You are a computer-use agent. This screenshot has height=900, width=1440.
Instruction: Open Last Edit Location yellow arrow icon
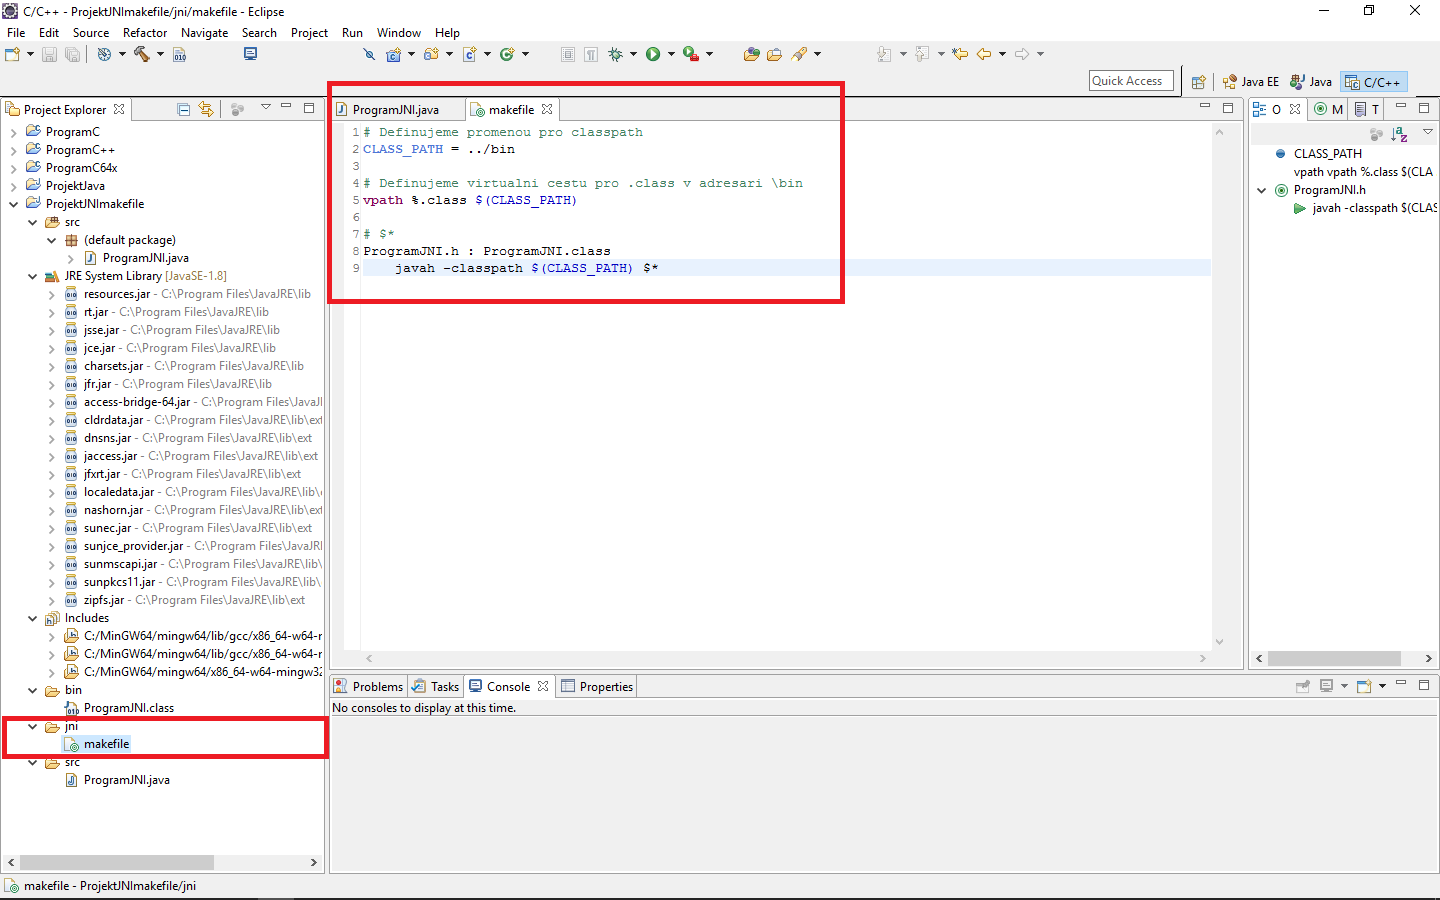coord(960,55)
